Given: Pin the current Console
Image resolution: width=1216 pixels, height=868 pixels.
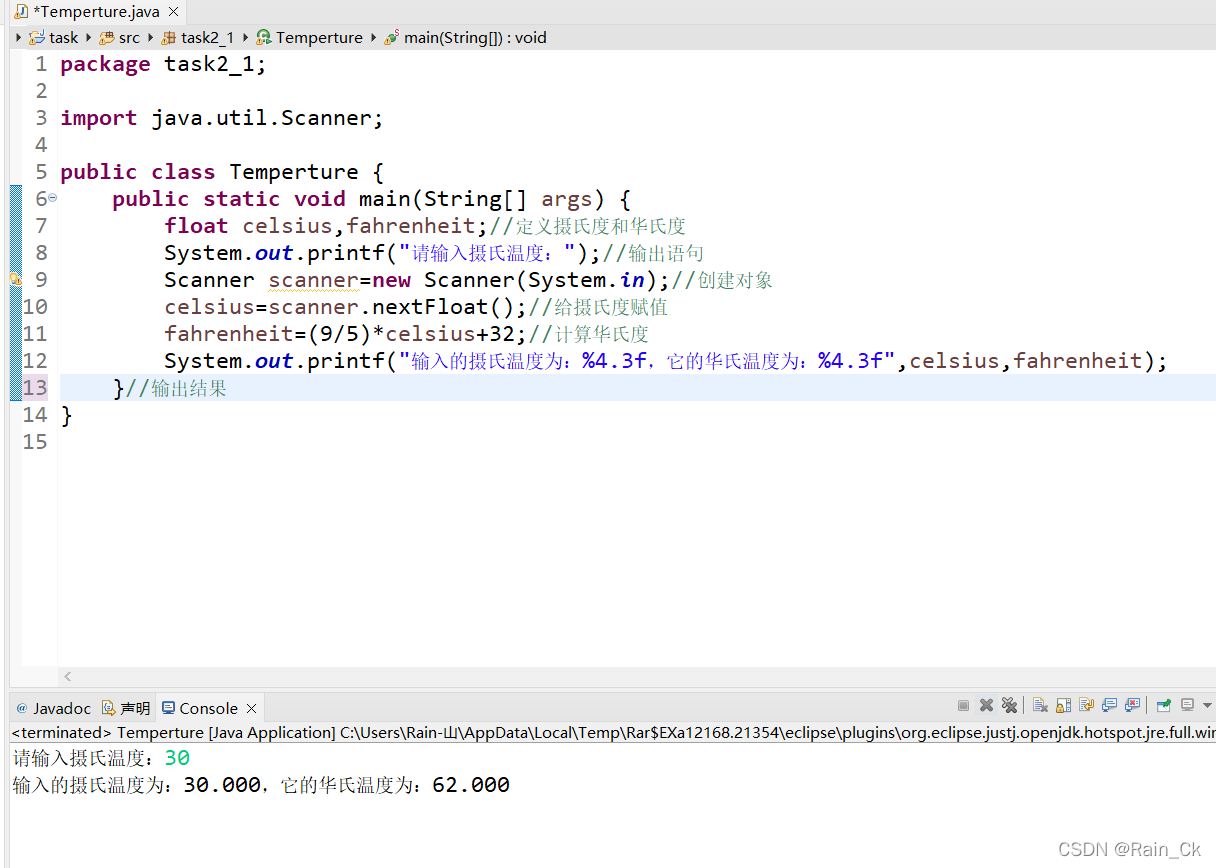Looking at the screenshot, I should tap(1164, 705).
